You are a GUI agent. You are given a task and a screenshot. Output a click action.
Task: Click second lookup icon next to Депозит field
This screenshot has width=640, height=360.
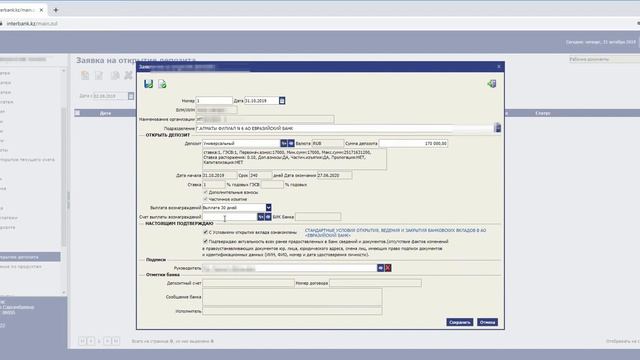click(291, 143)
